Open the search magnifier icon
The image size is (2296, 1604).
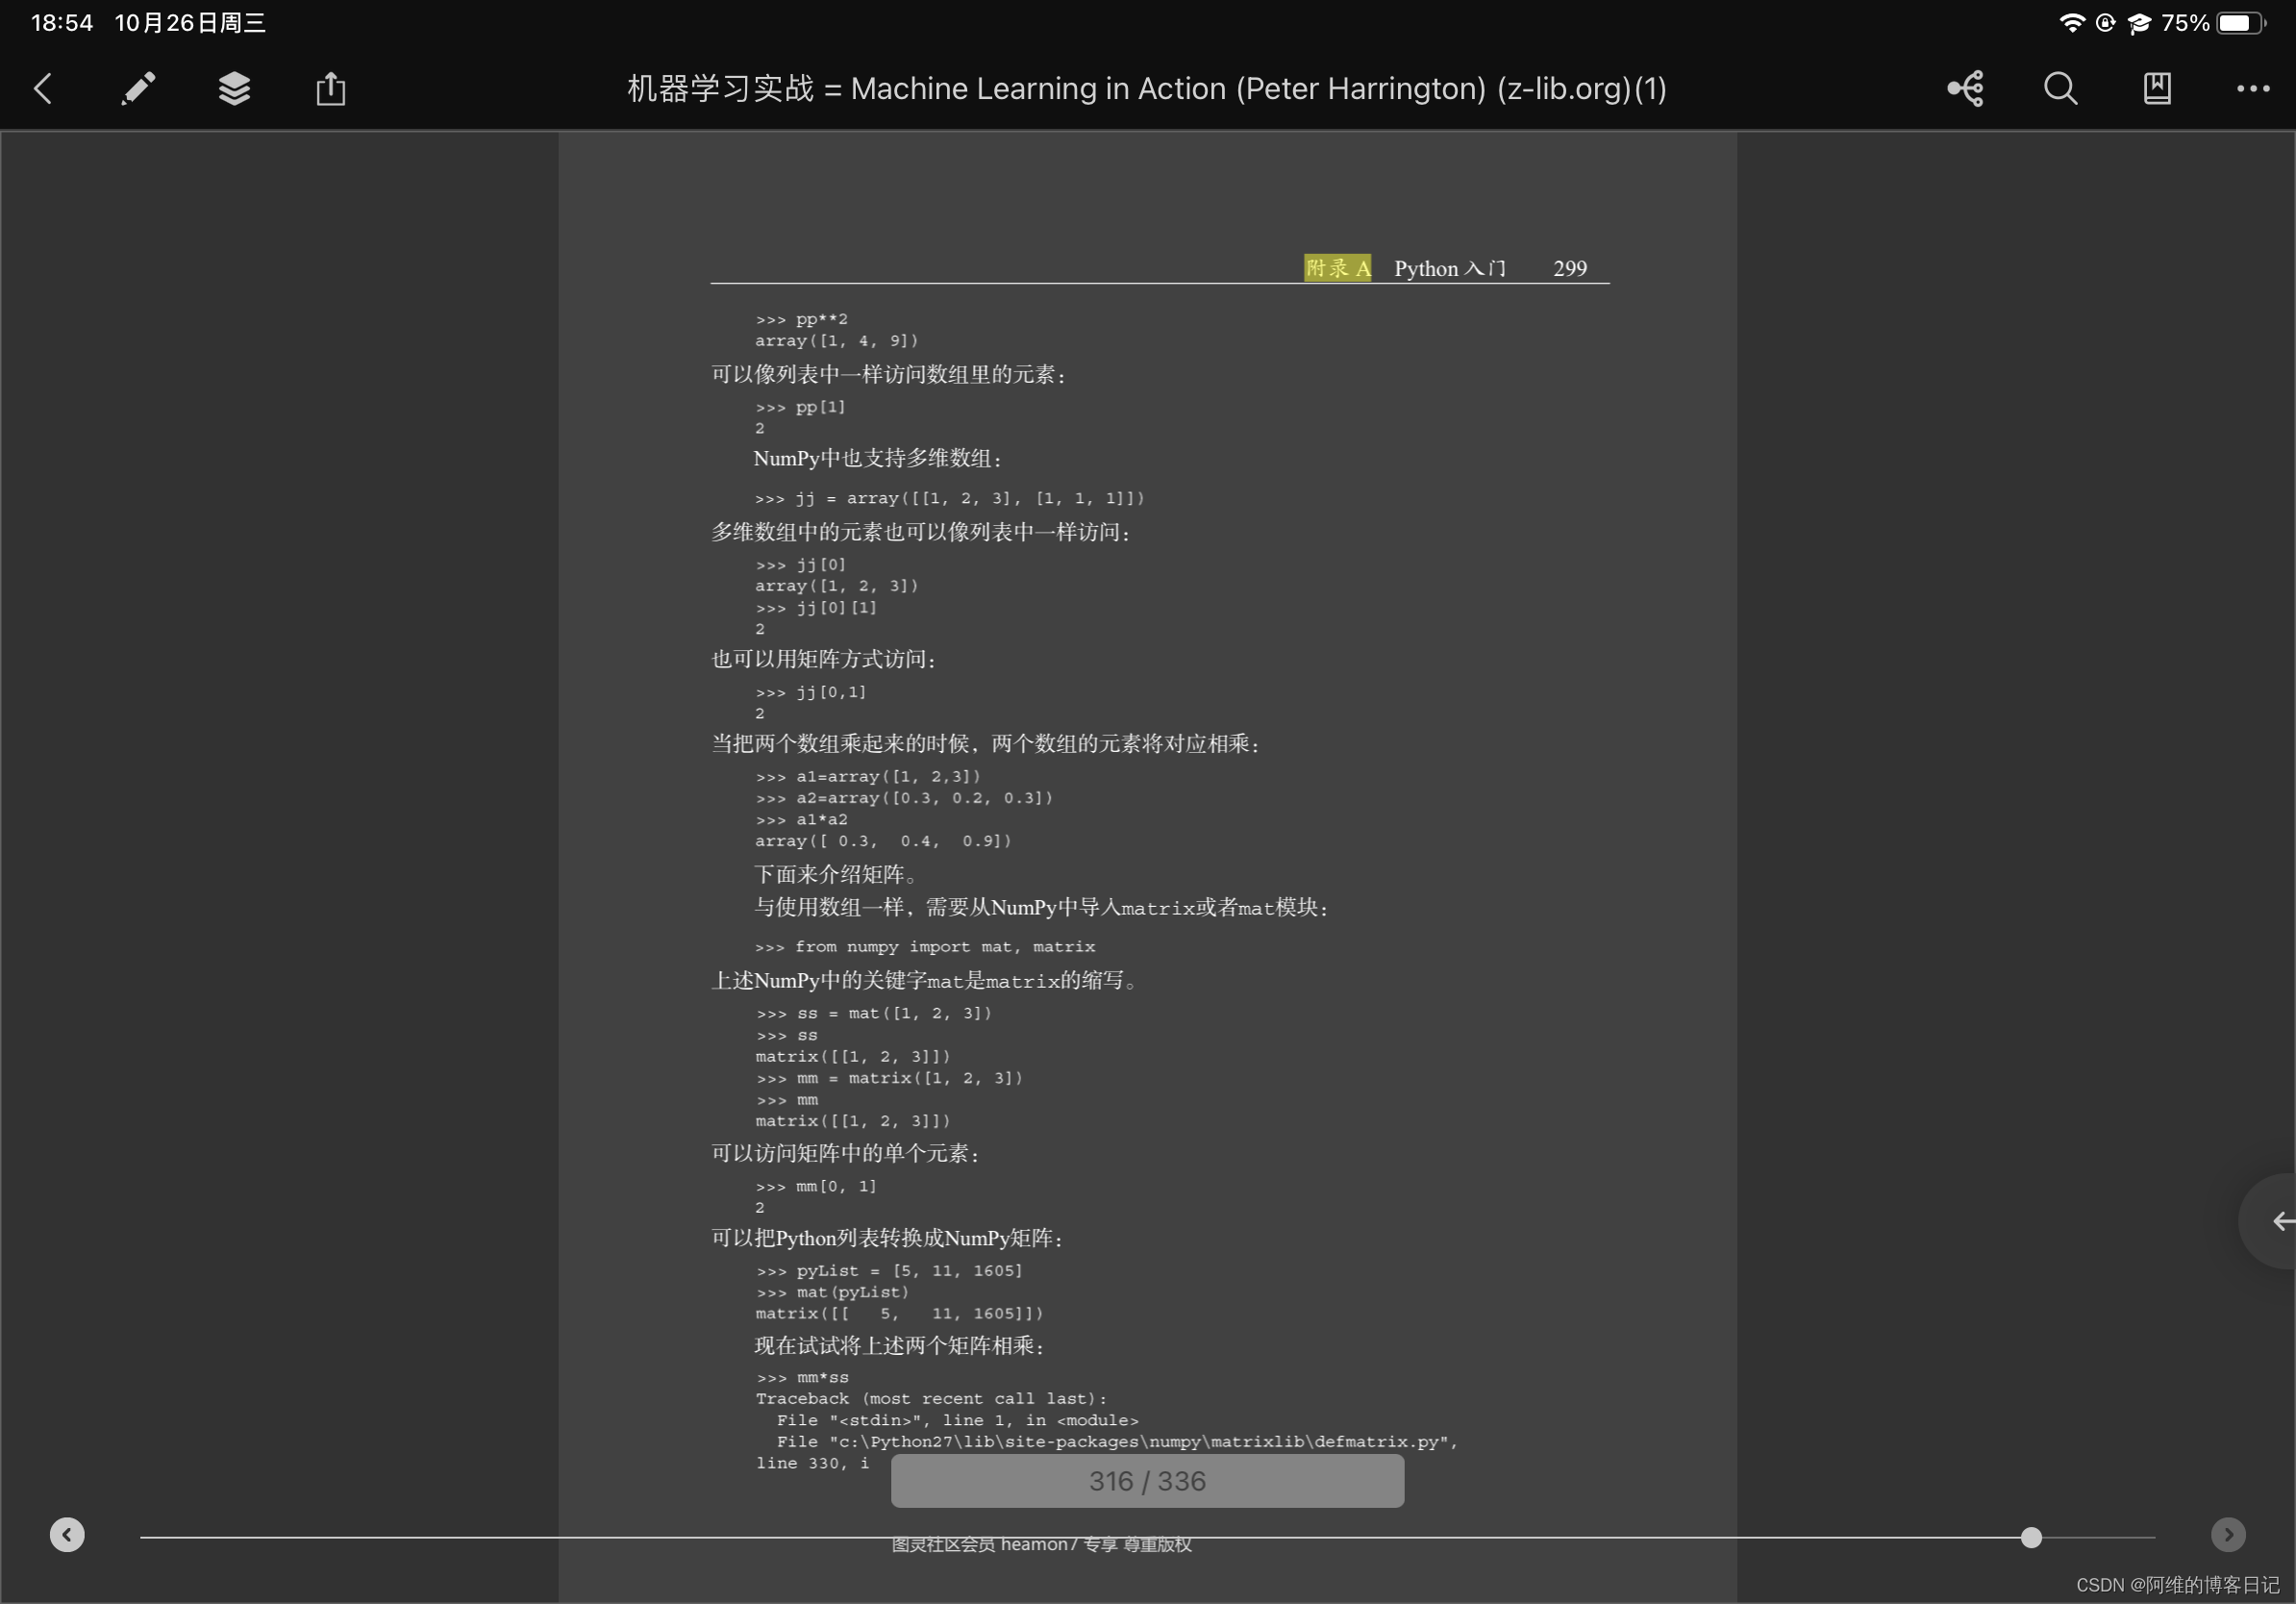point(2060,89)
